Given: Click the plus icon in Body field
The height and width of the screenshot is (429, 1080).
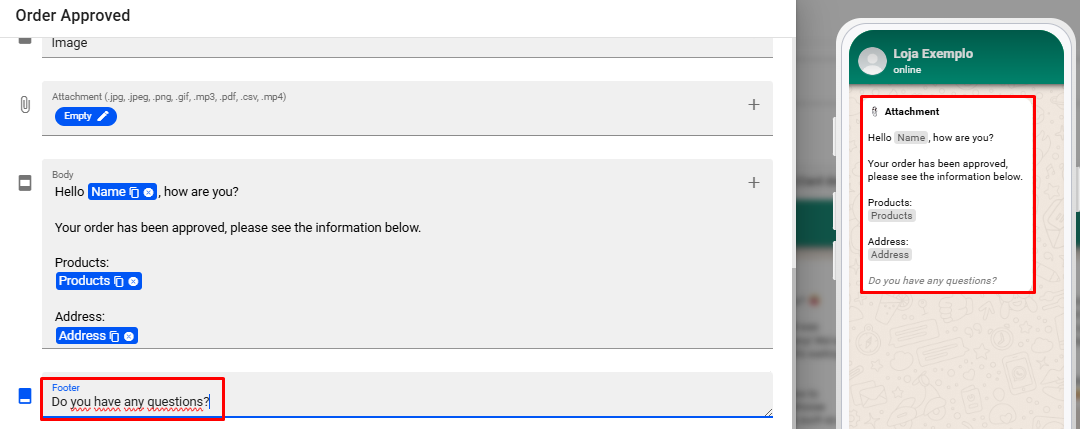Looking at the screenshot, I should click(754, 182).
